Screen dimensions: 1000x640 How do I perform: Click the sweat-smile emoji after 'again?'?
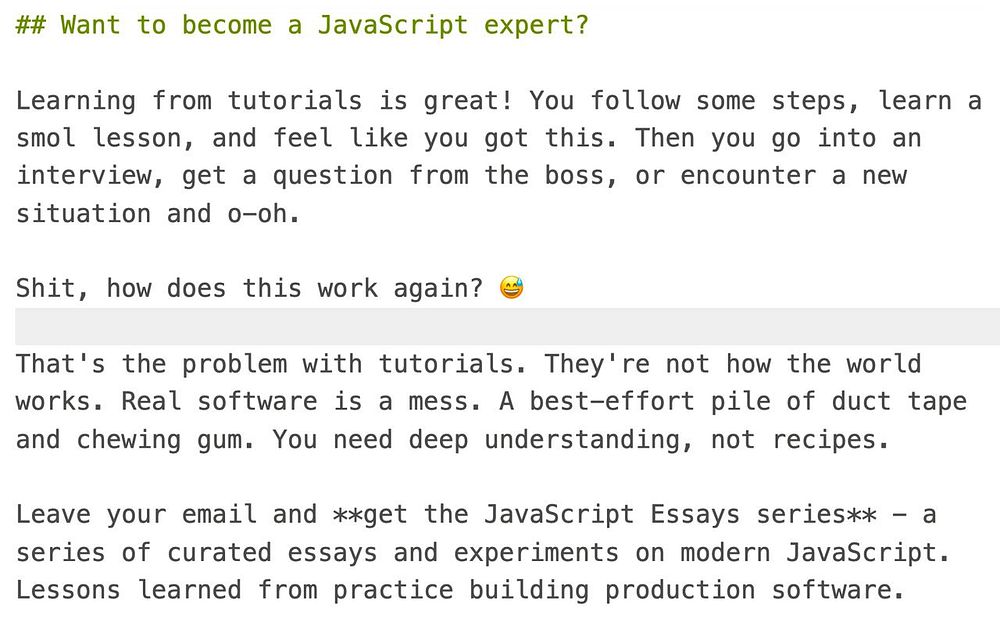(511, 287)
